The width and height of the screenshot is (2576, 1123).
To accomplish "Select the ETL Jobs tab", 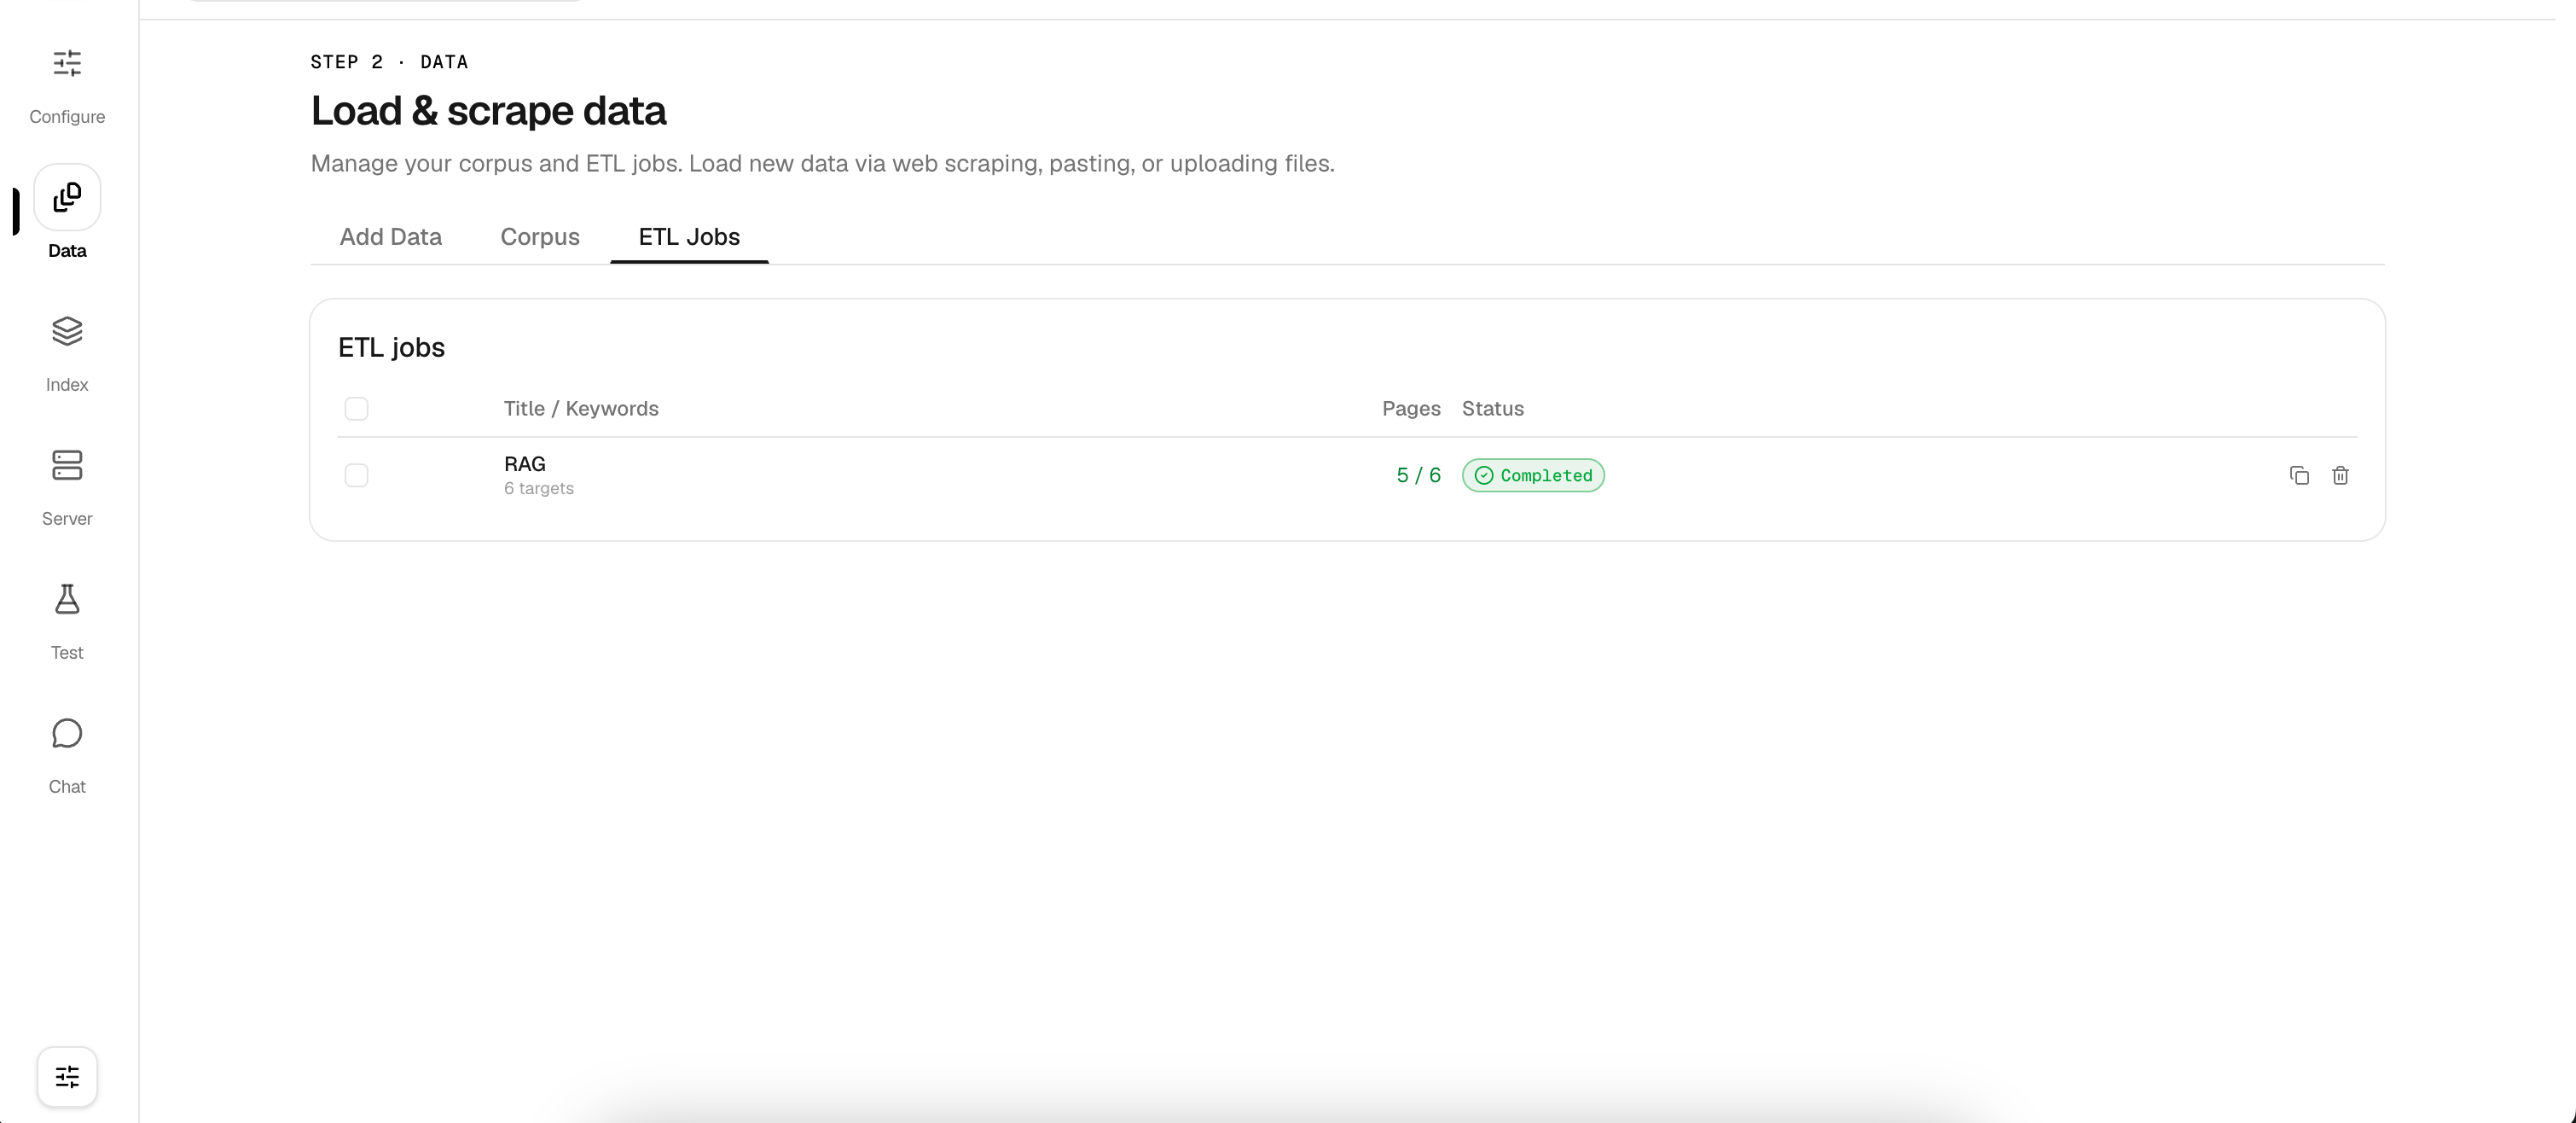I will [689, 237].
